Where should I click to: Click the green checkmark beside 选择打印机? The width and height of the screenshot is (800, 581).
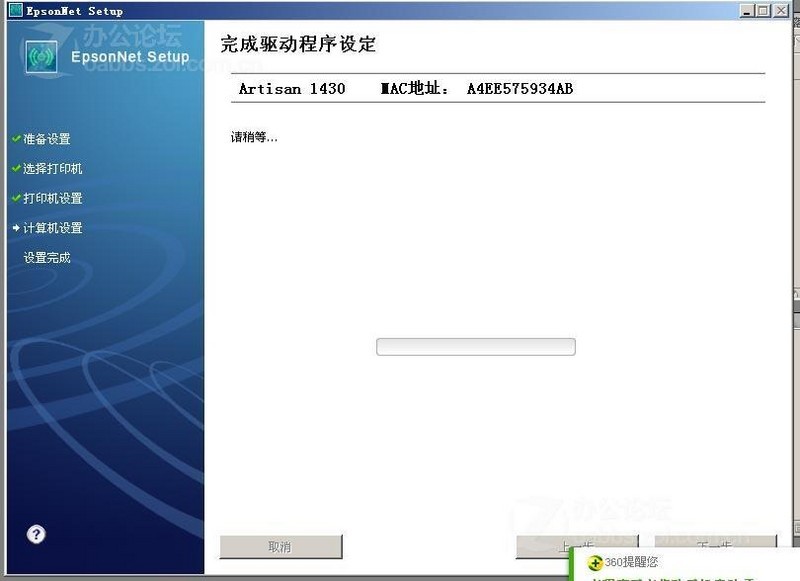(x=16, y=168)
